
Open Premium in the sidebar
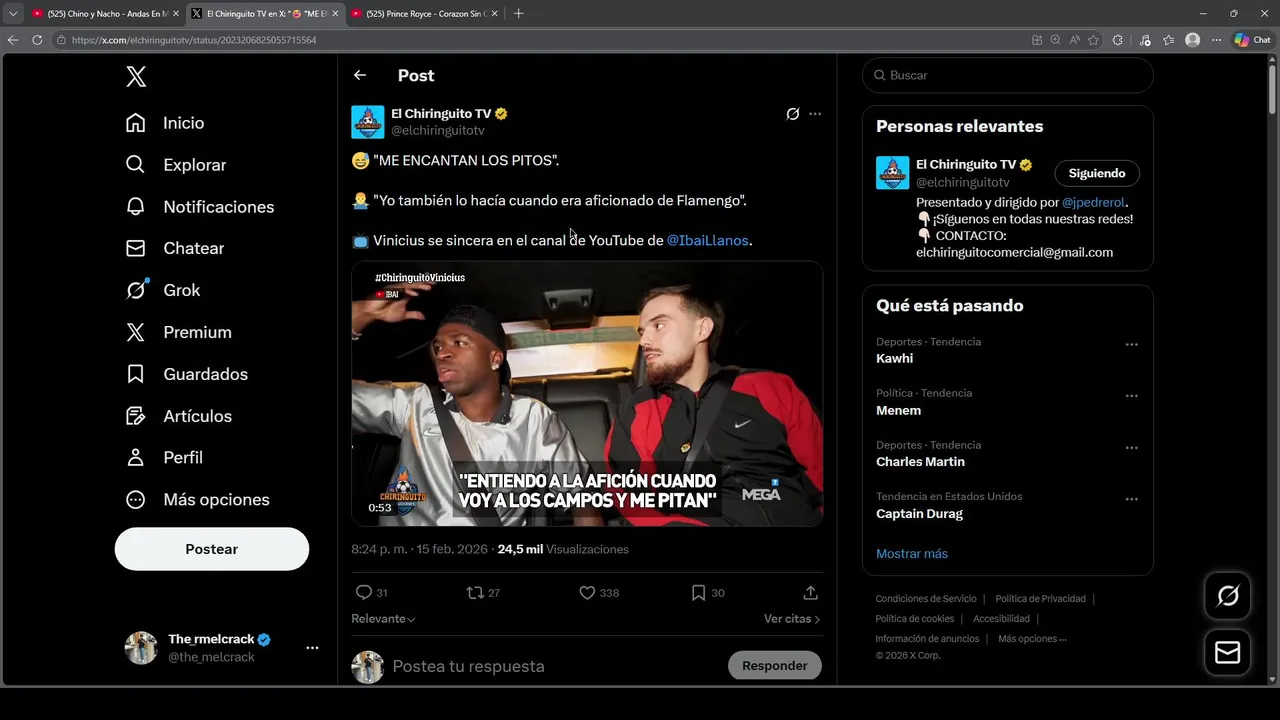click(x=178, y=332)
